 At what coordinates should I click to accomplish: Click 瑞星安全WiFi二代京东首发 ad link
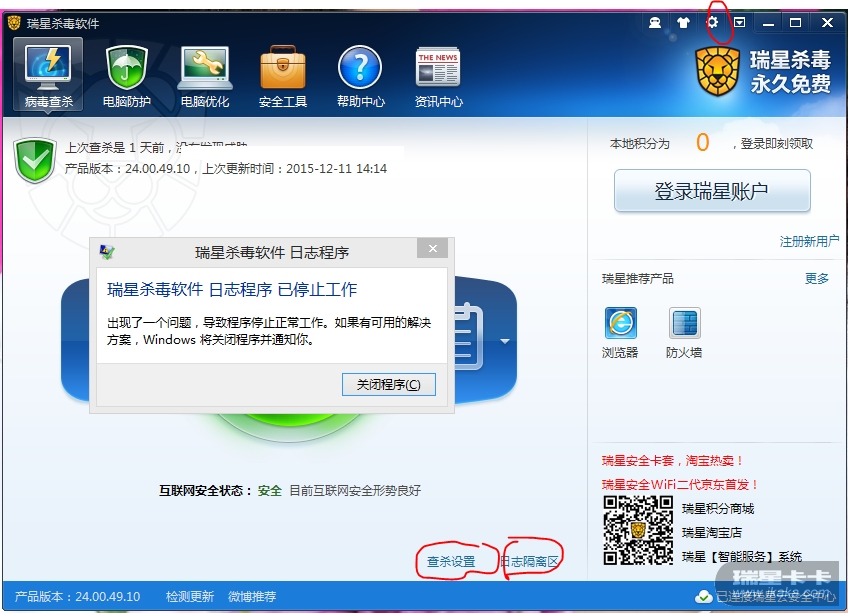coord(680,484)
